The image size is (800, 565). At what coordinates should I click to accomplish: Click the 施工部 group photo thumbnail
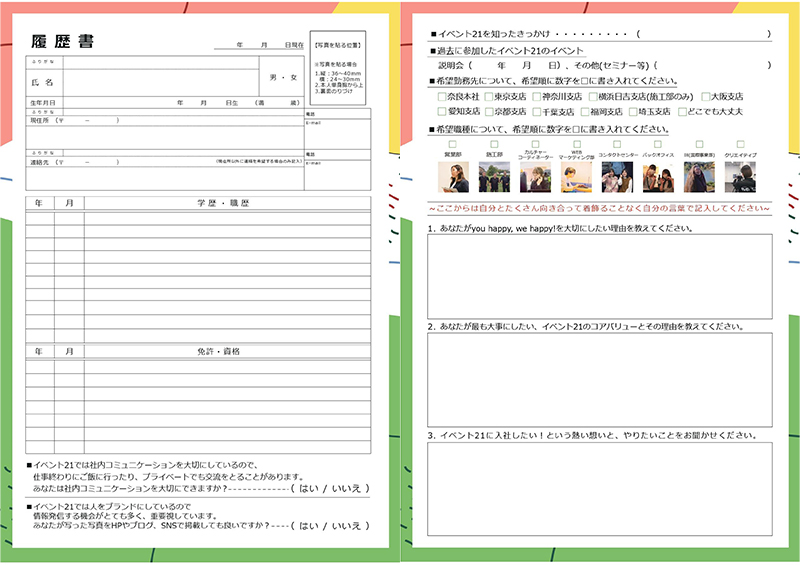(x=494, y=177)
